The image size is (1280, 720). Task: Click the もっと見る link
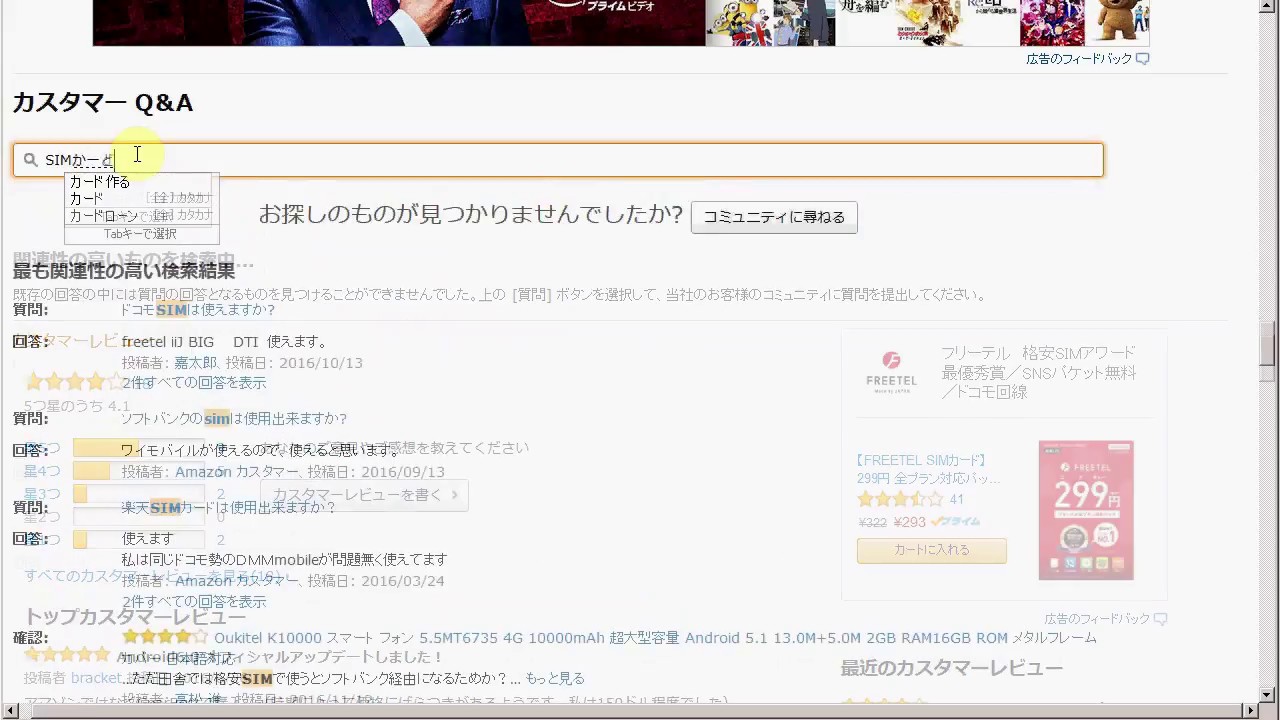pyautogui.click(x=555, y=679)
